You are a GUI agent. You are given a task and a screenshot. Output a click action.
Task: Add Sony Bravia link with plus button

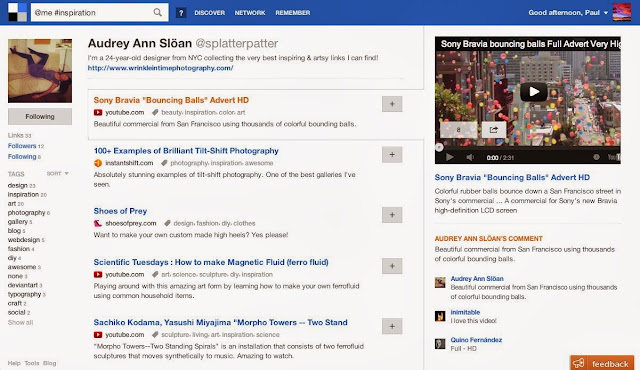click(392, 104)
